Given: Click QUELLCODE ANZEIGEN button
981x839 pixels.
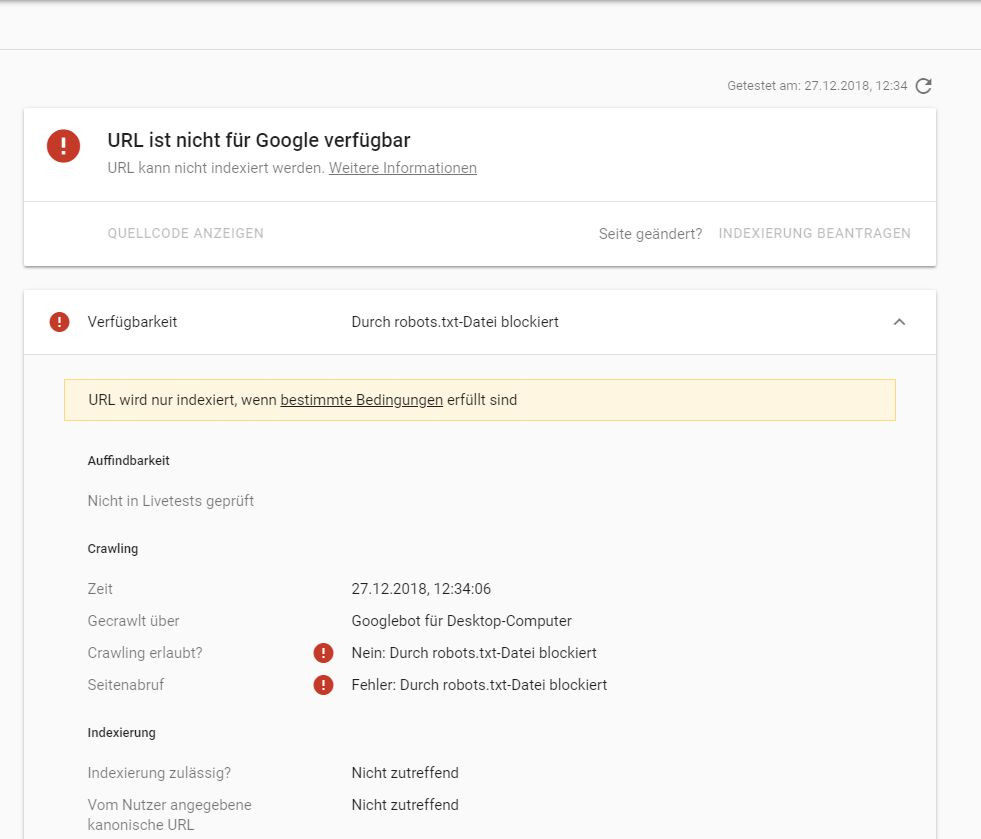Looking at the screenshot, I should (186, 233).
